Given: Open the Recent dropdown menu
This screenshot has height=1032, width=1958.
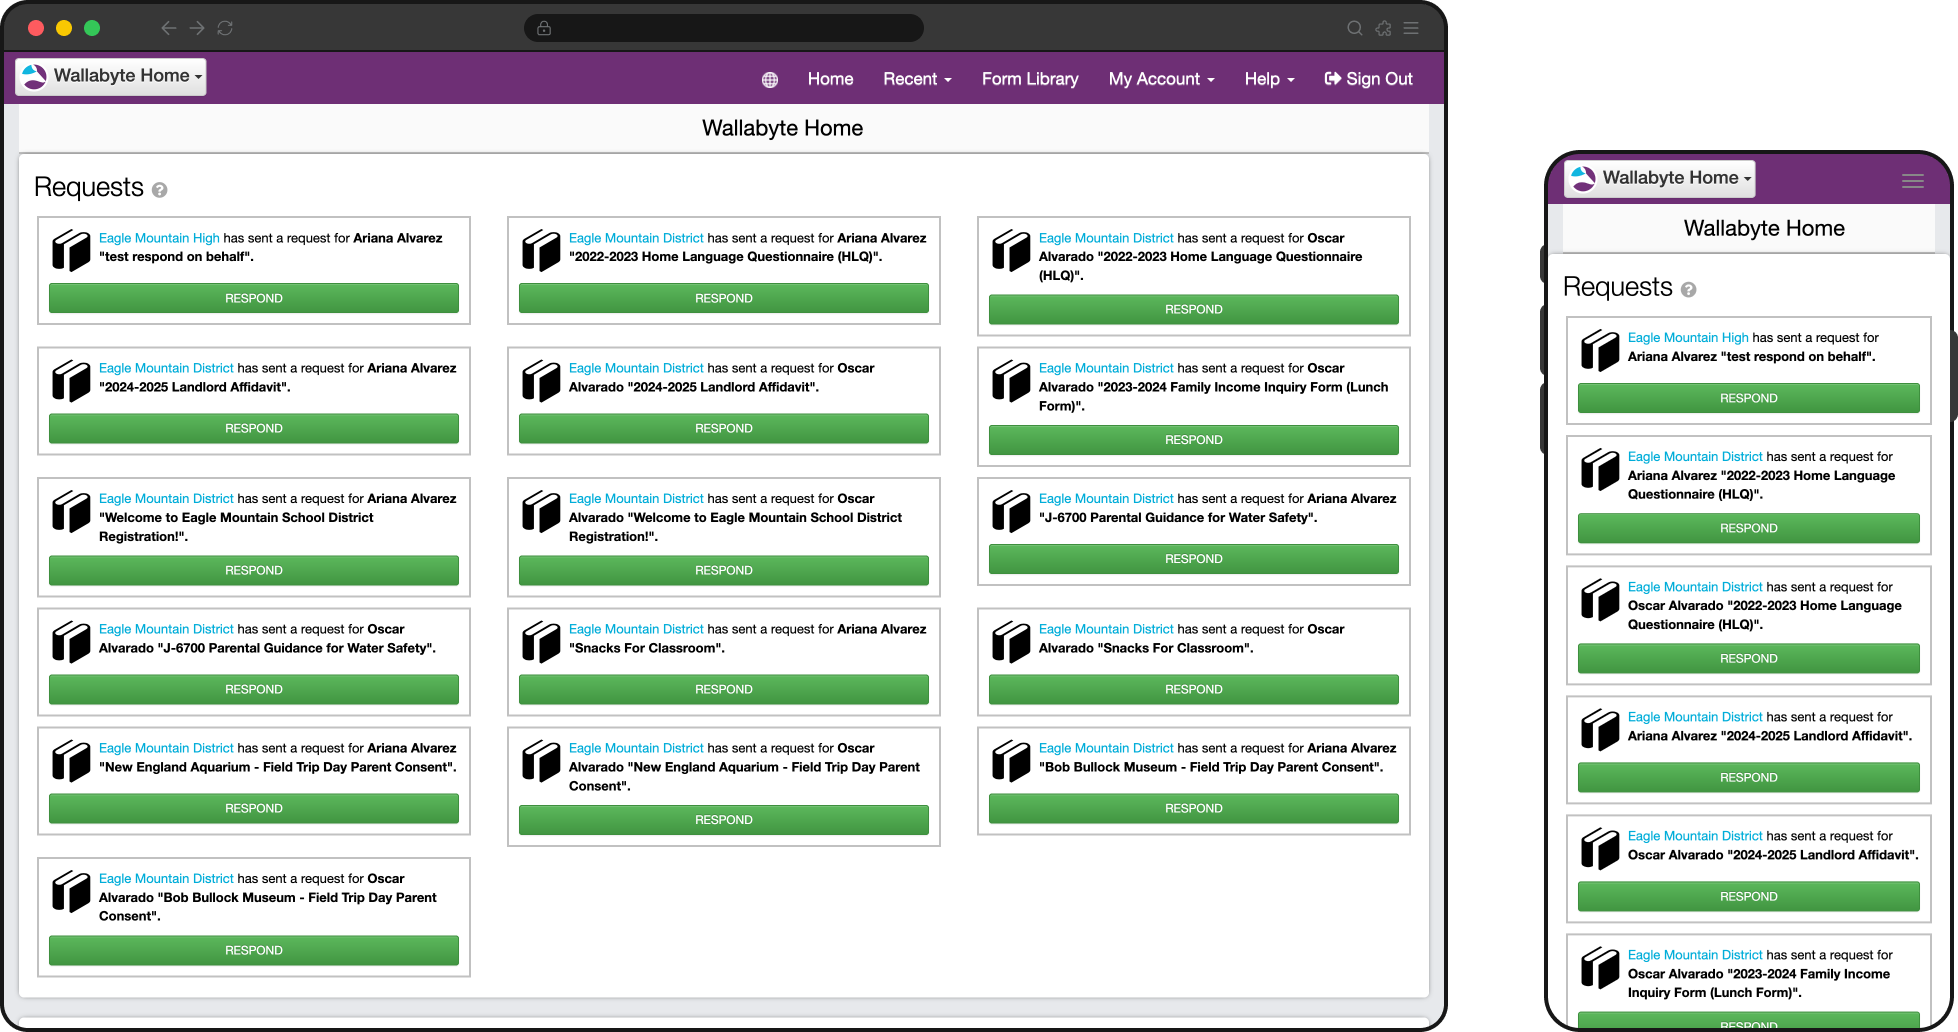Looking at the screenshot, I should pyautogui.click(x=916, y=79).
